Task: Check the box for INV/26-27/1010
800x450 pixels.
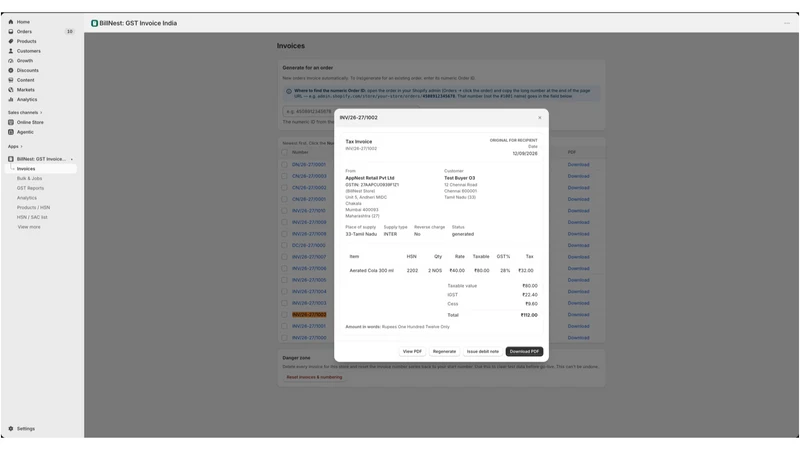Action: pos(285,211)
